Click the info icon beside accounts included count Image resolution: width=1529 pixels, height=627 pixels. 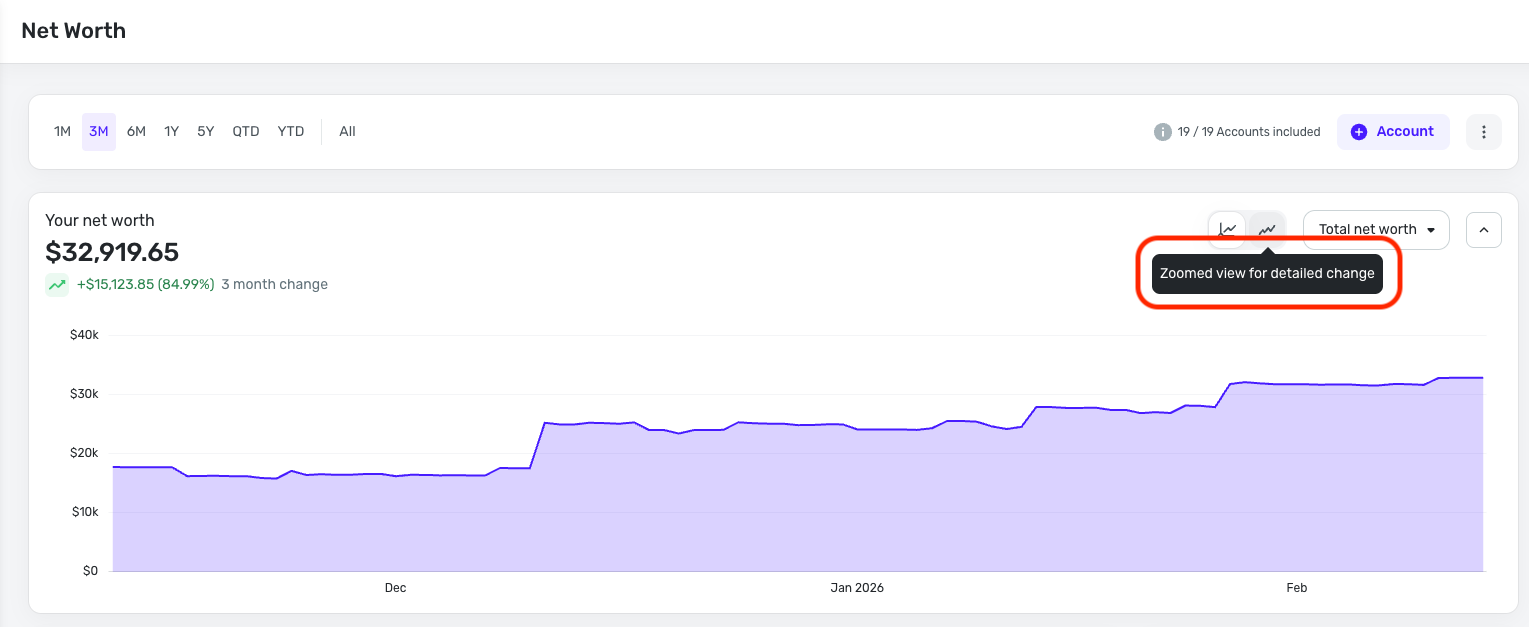tap(1162, 131)
